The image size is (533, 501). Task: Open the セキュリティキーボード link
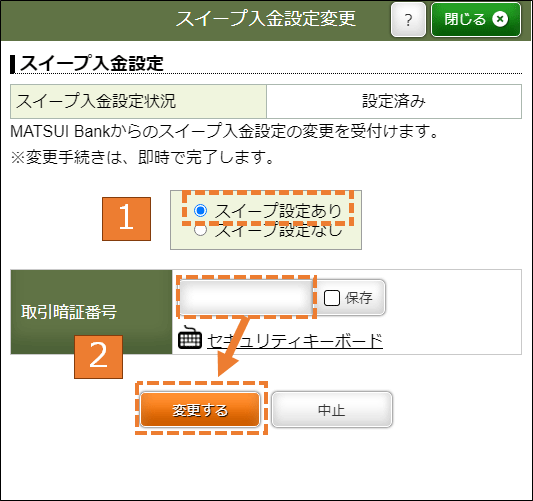[x=295, y=341]
